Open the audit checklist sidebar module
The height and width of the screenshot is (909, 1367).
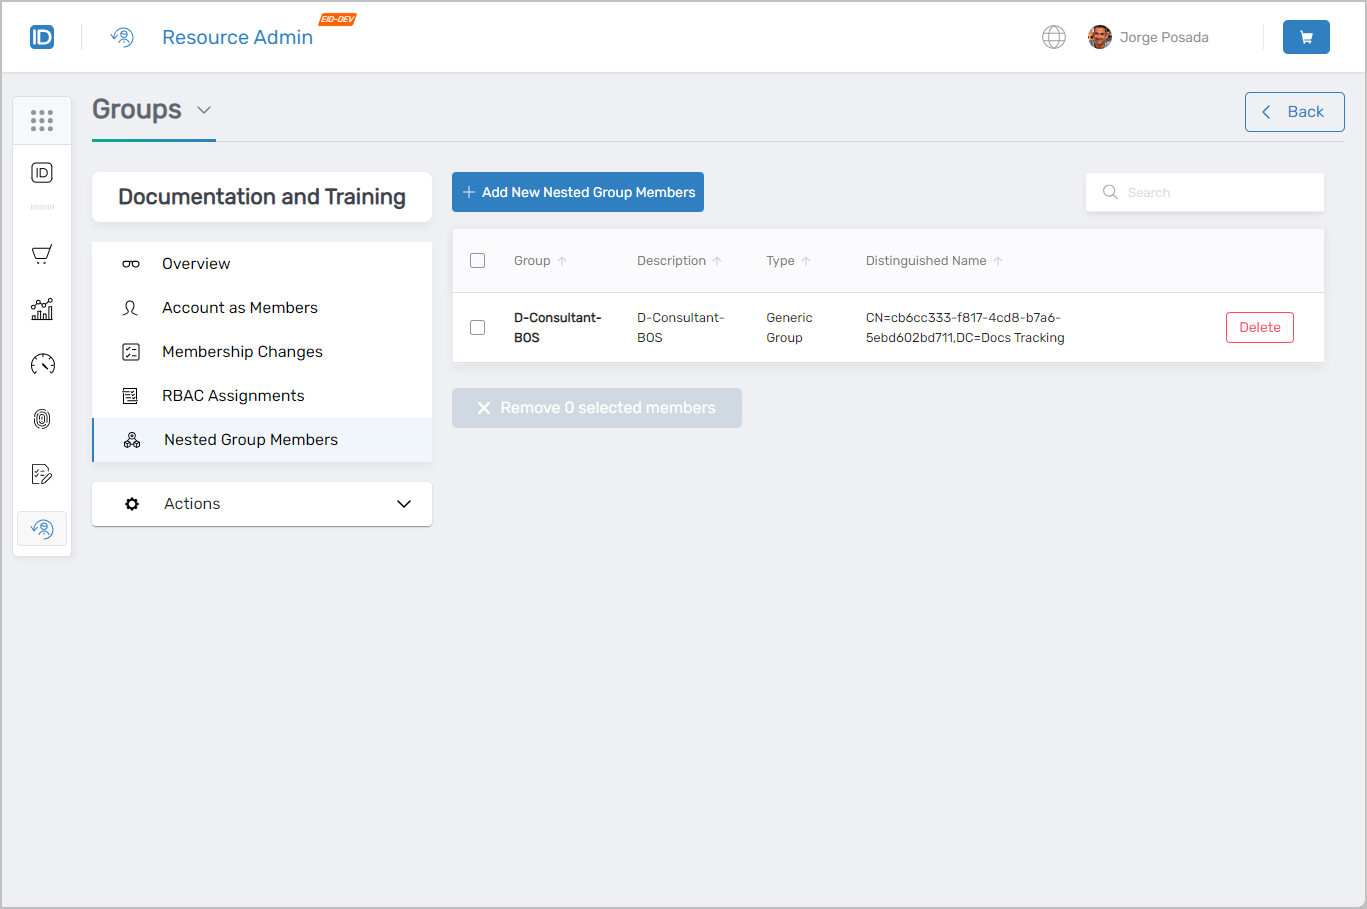click(41, 473)
